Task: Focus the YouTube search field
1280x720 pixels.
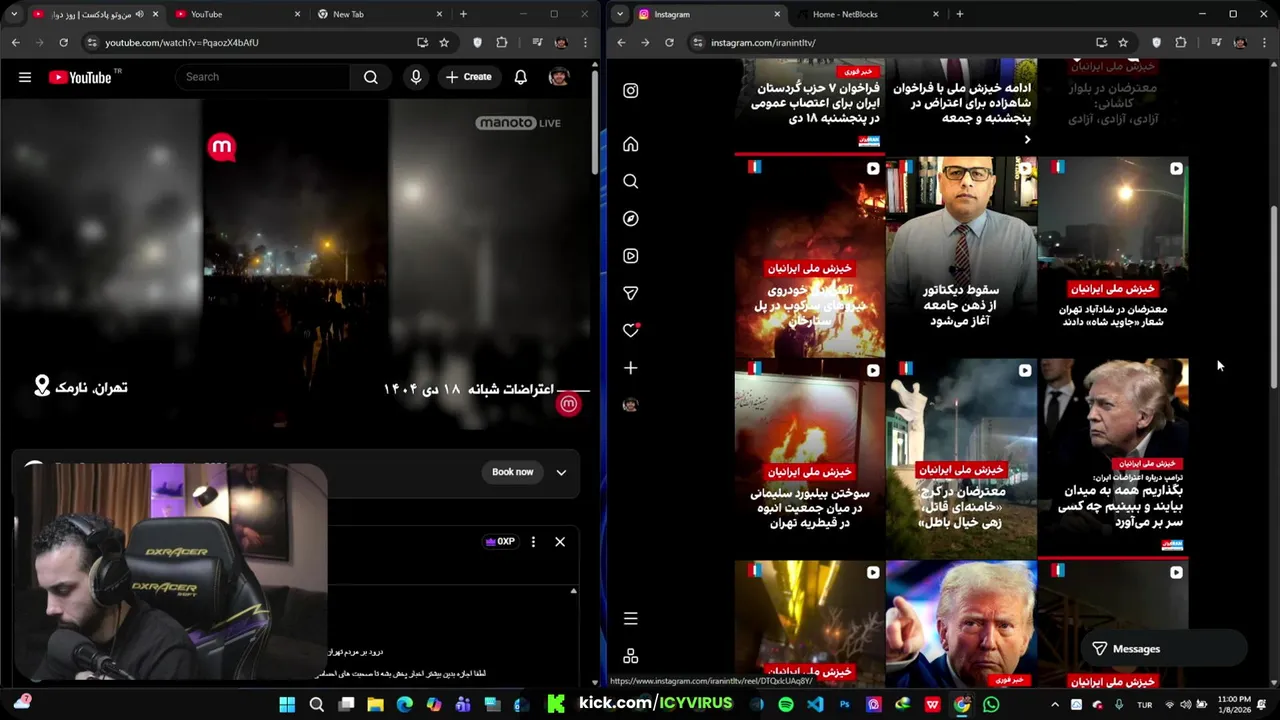Action: click(x=262, y=77)
